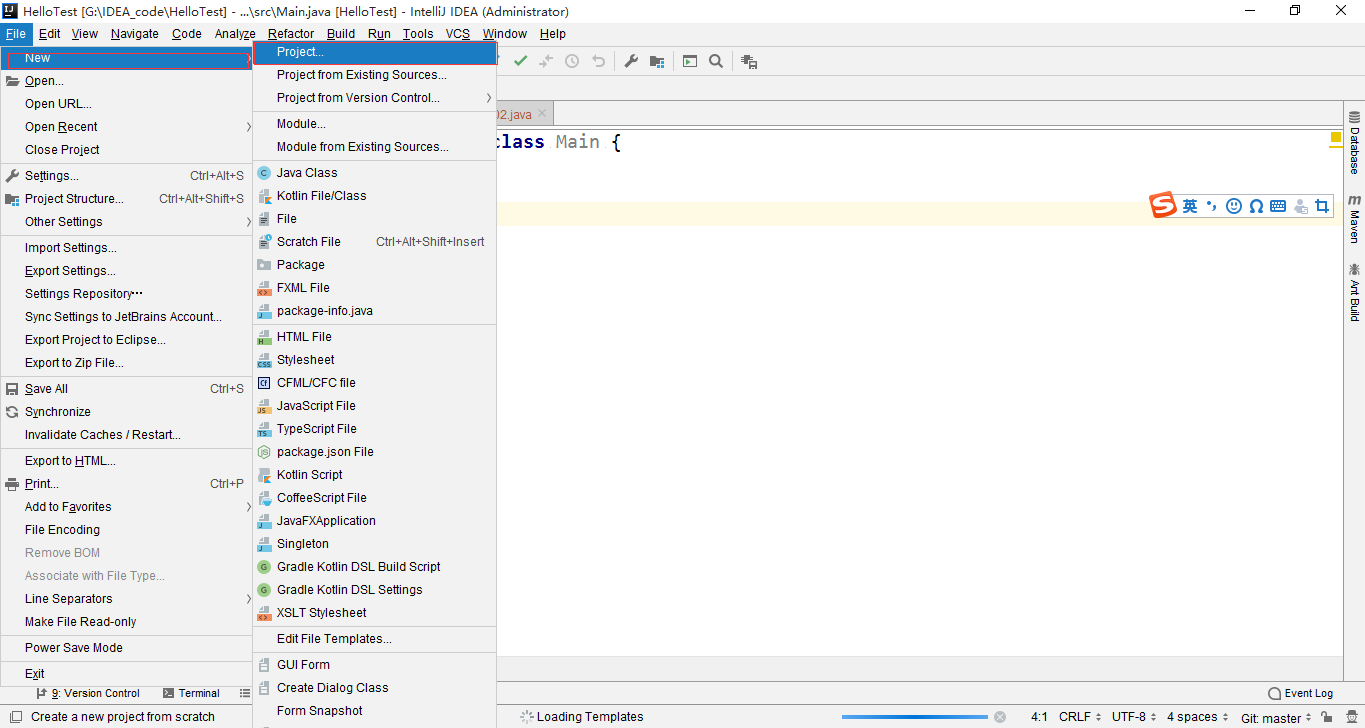
Task: Click the crop screenshot icon in IME bar
Action: point(1322,206)
